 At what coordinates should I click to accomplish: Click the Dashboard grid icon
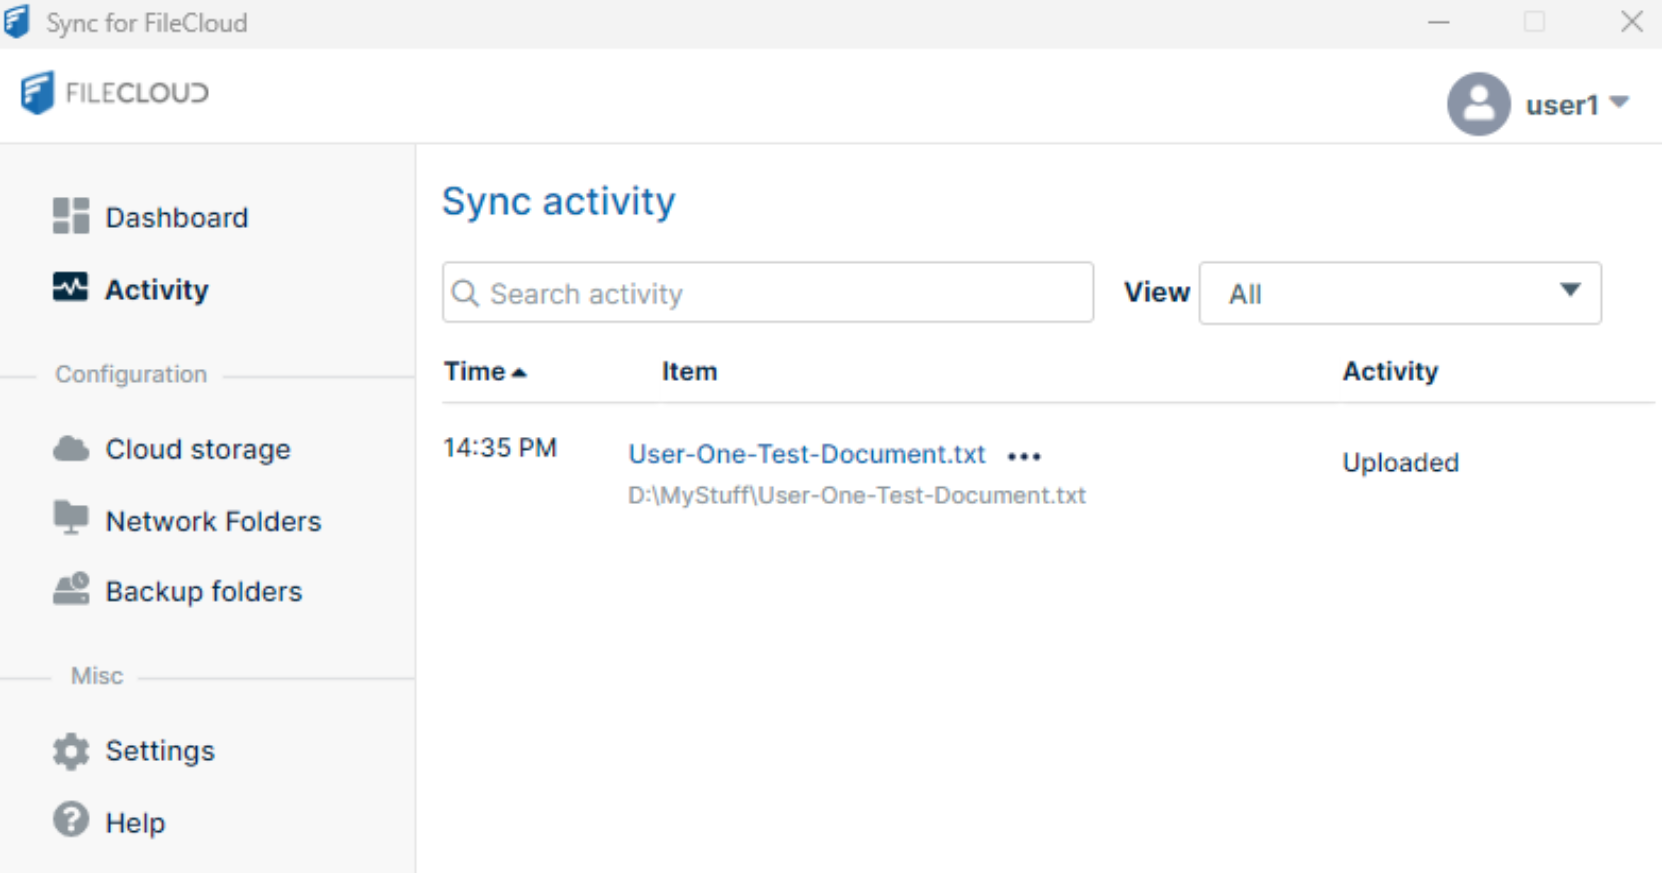pyautogui.click(x=71, y=216)
